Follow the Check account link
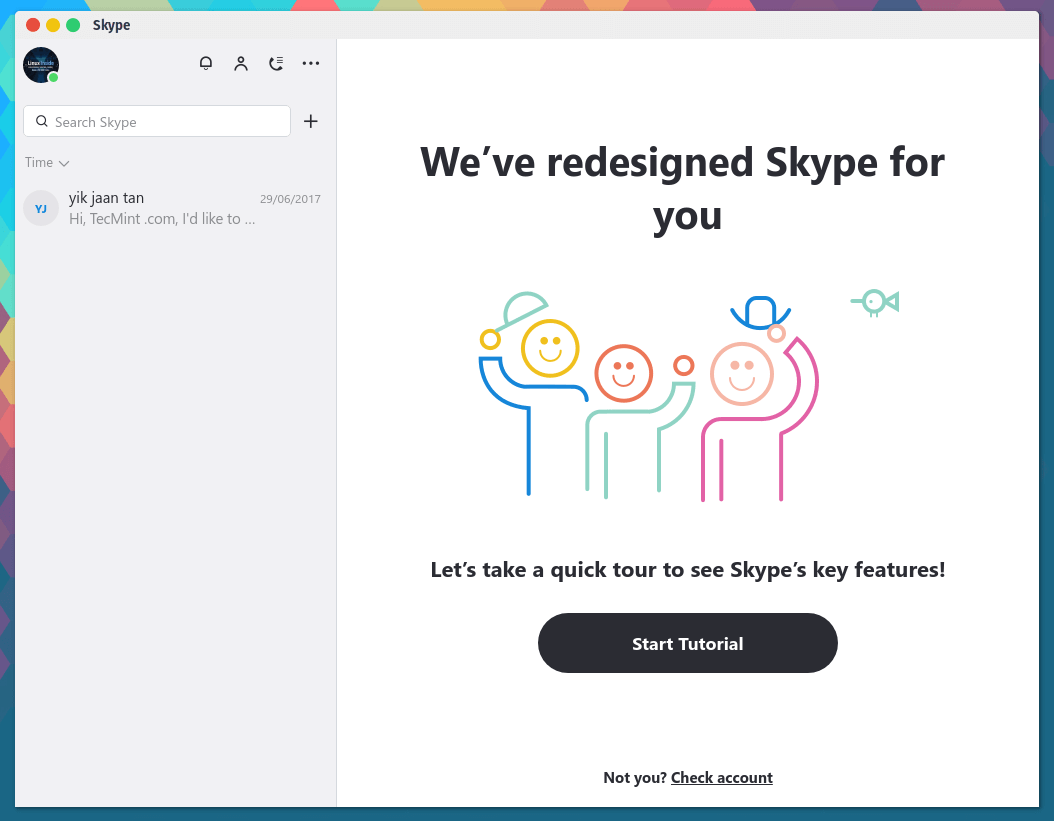Image resolution: width=1054 pixels, height=821 pixels. (721, 777)
